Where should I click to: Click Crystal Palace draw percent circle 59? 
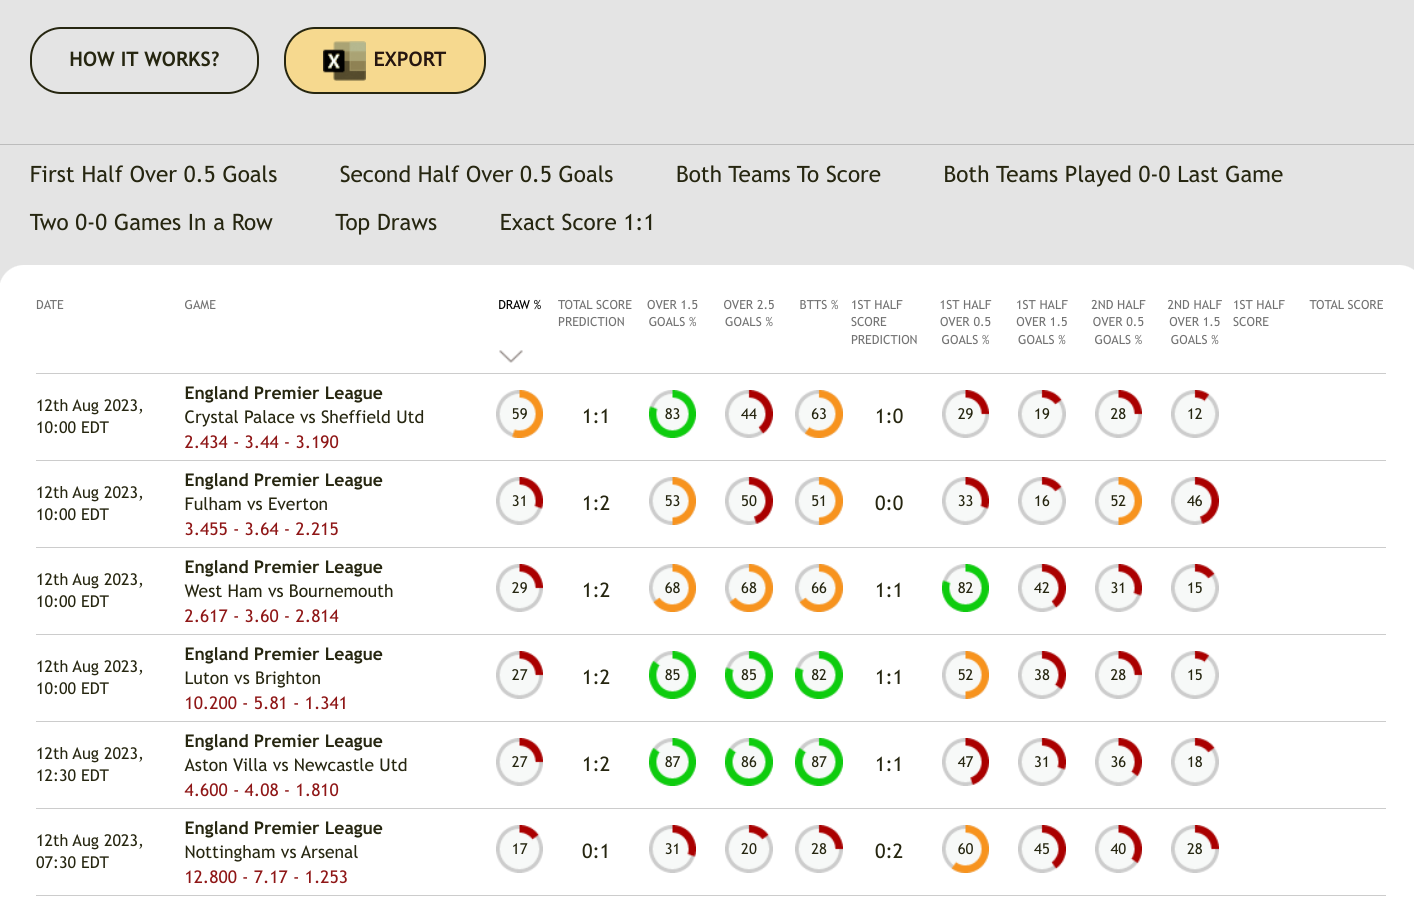(x=520, y=414)
